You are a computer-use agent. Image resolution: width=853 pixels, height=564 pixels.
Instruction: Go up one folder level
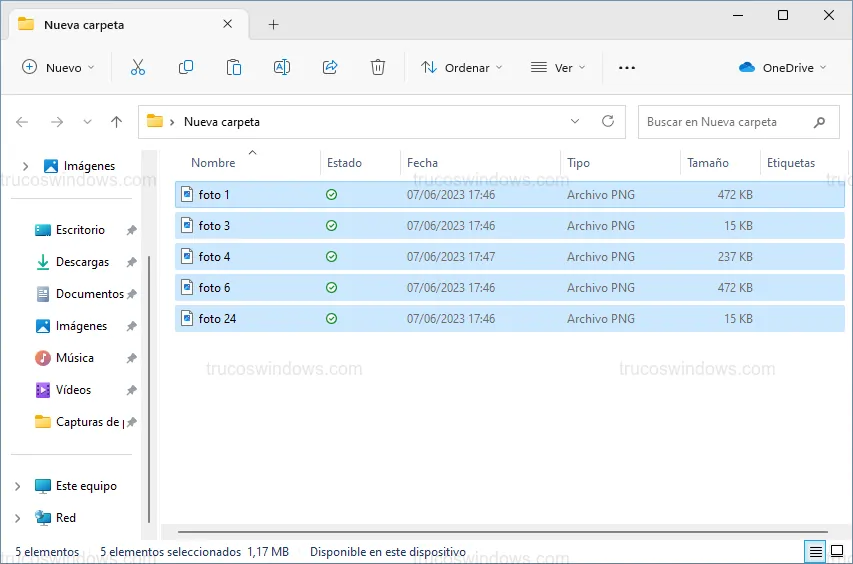tap(116, 122)
